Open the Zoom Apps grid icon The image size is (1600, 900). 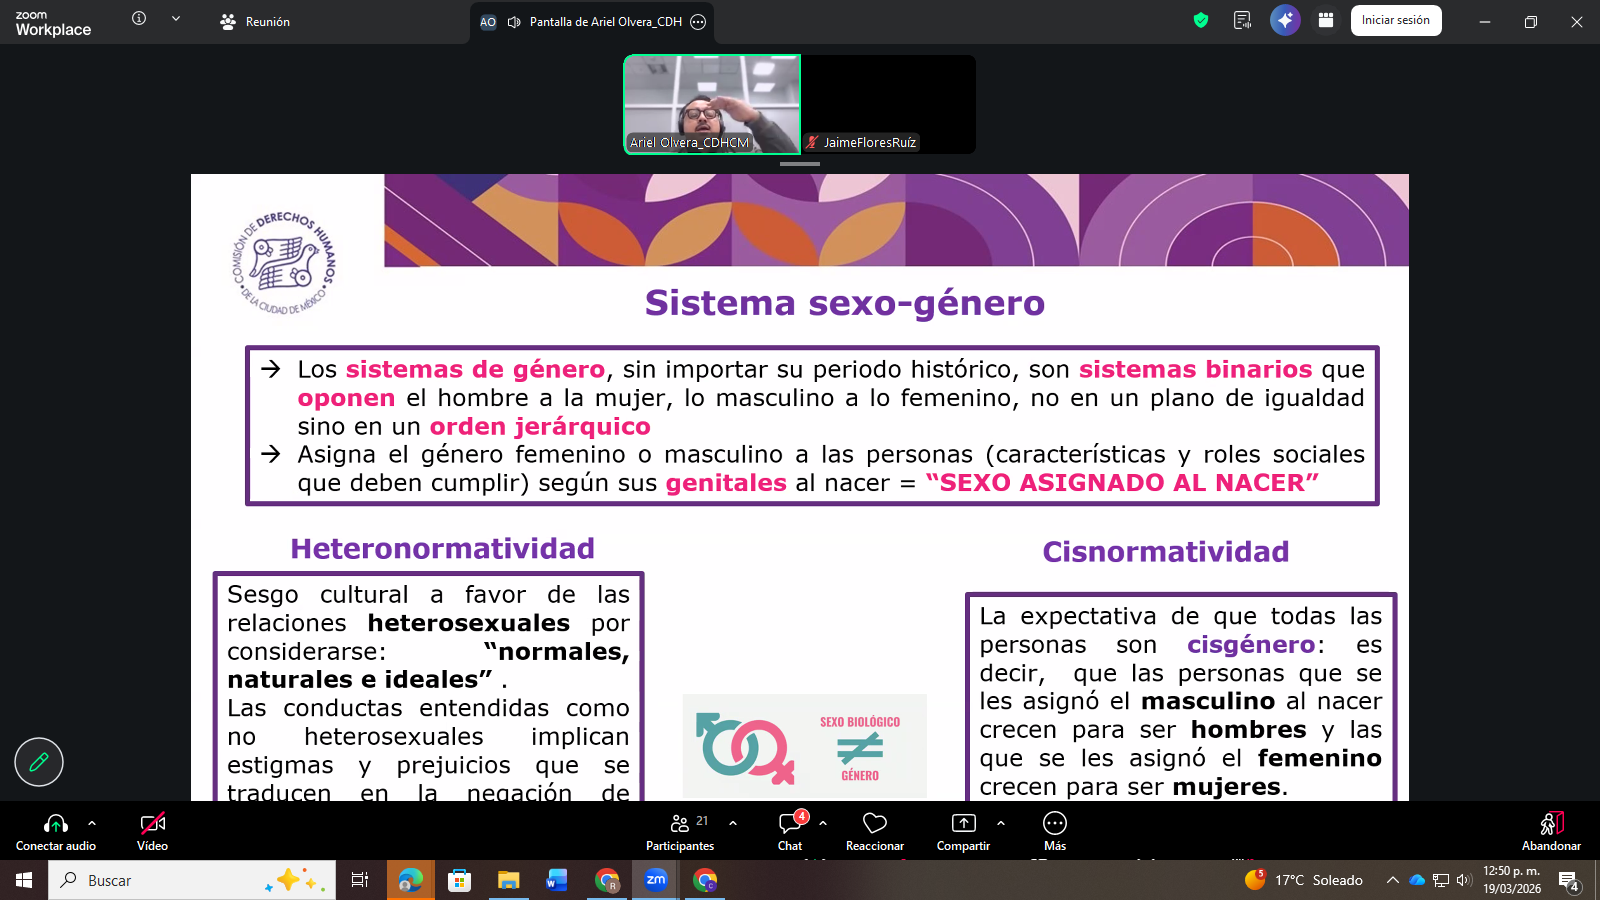click(1325, 20)
